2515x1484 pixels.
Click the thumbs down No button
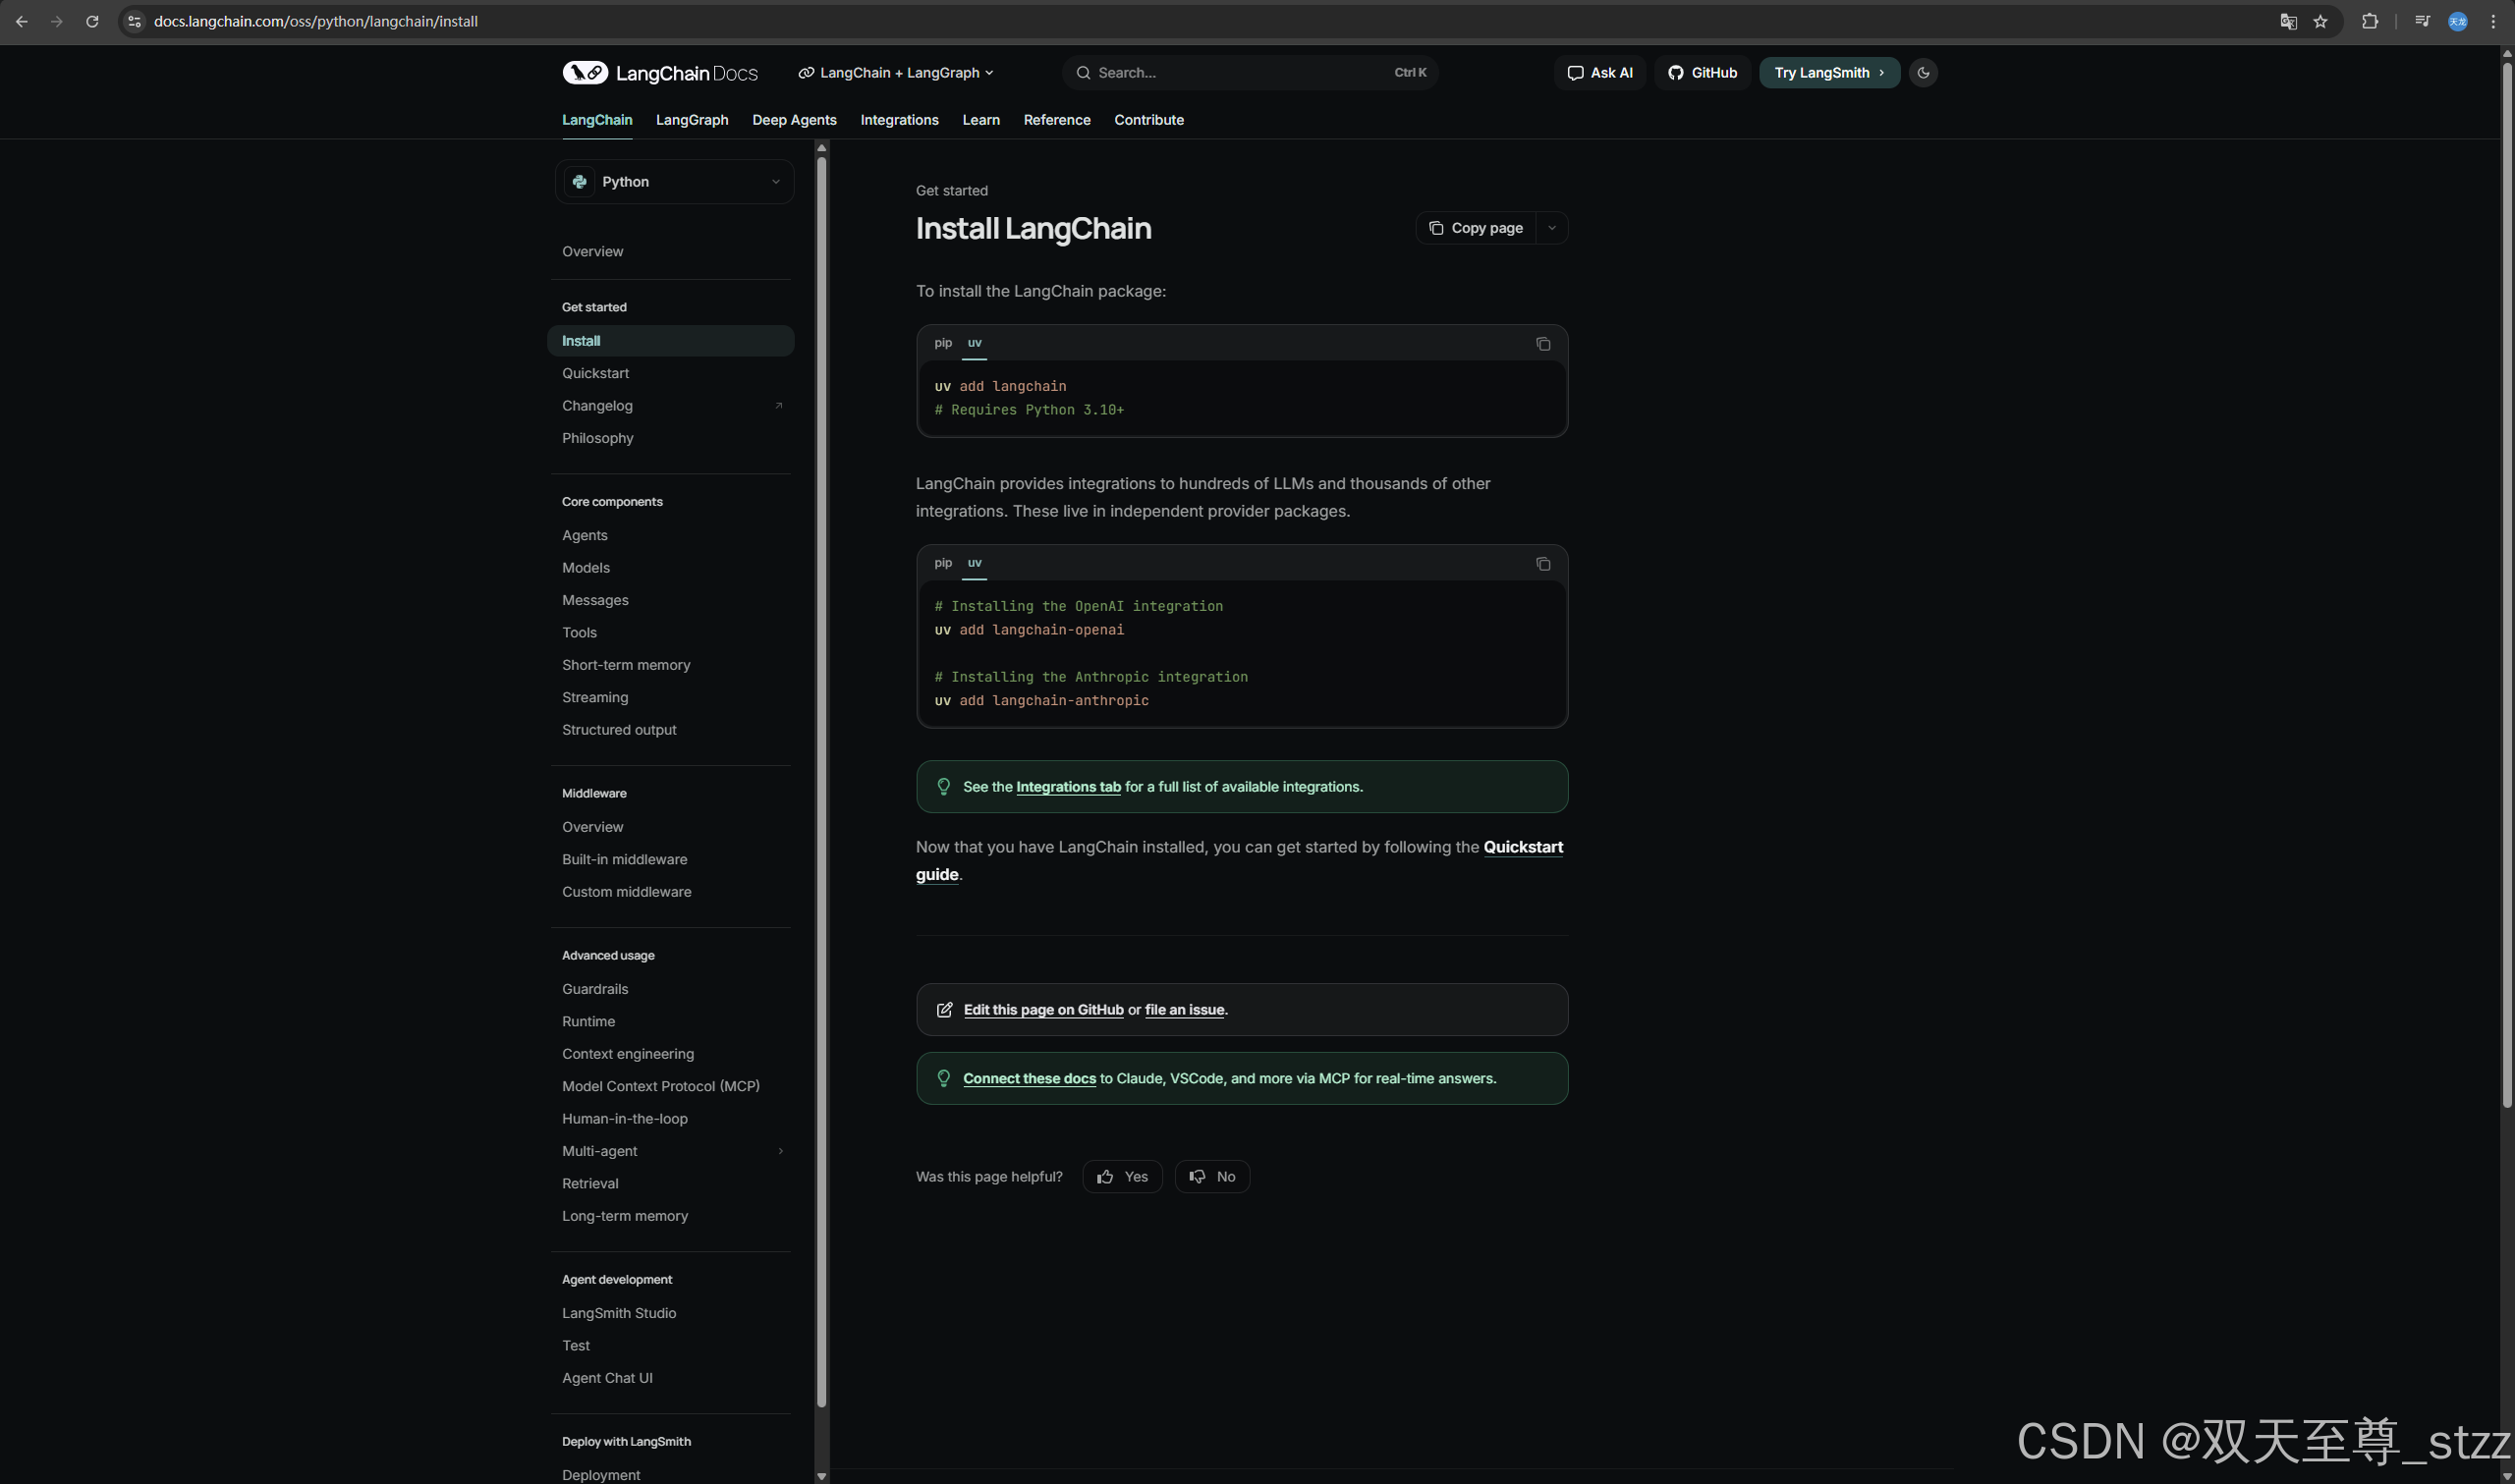(1212, 1177)
